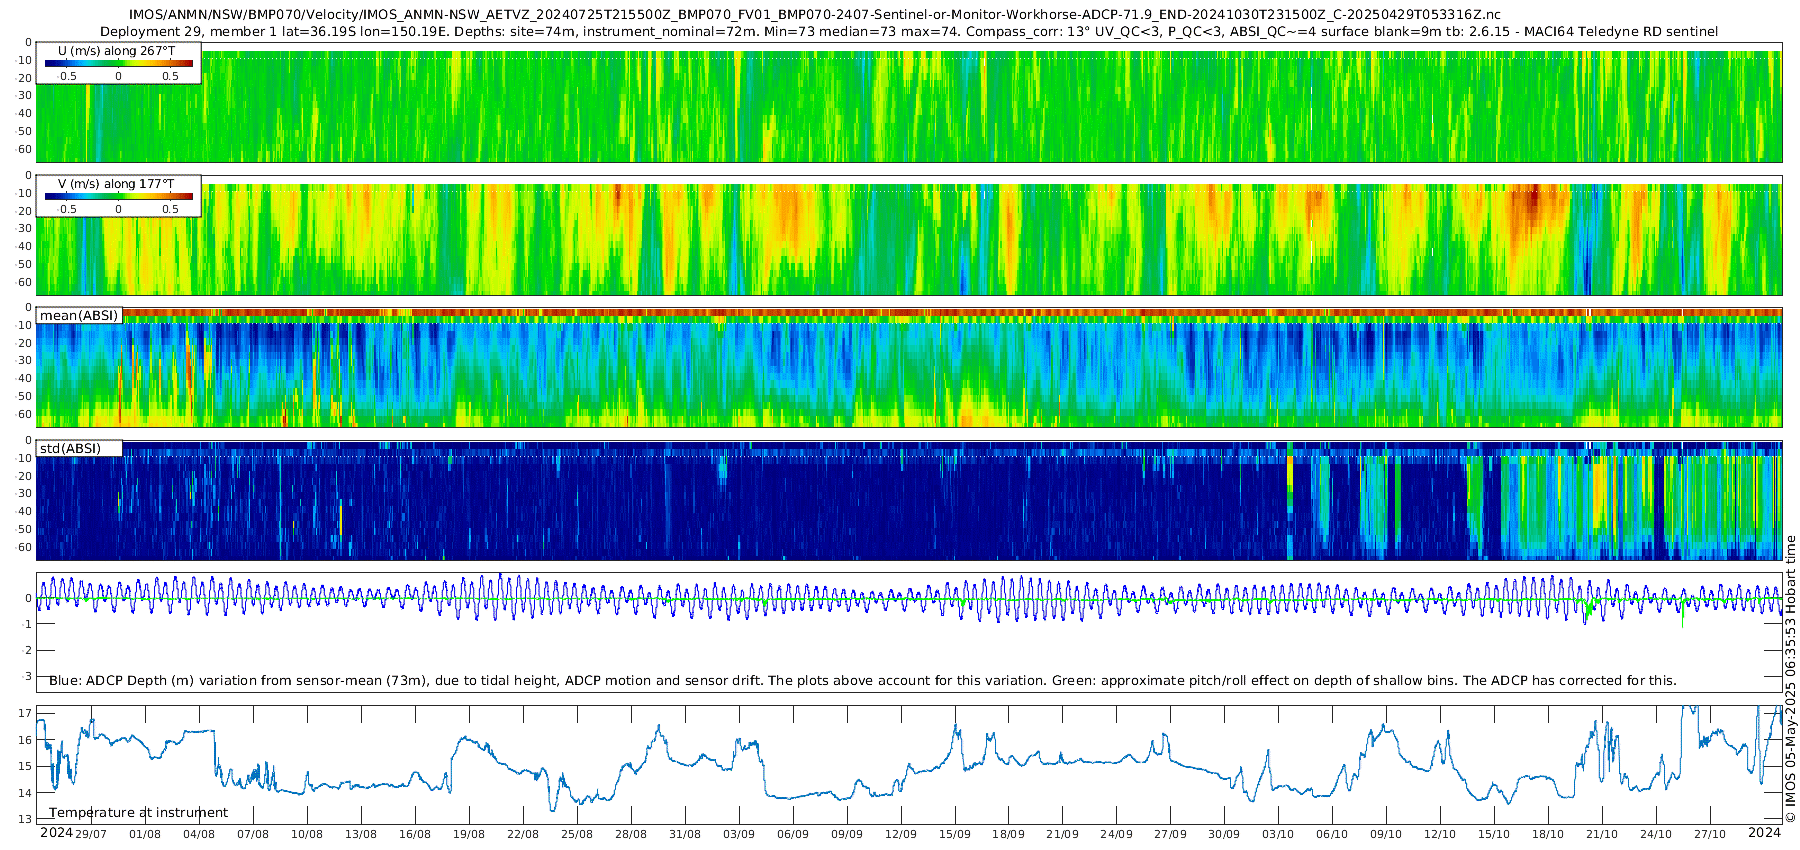Click the 17 tick on the temperature axis
This screenshot has width=1800, height=850.
click(25, 714)
